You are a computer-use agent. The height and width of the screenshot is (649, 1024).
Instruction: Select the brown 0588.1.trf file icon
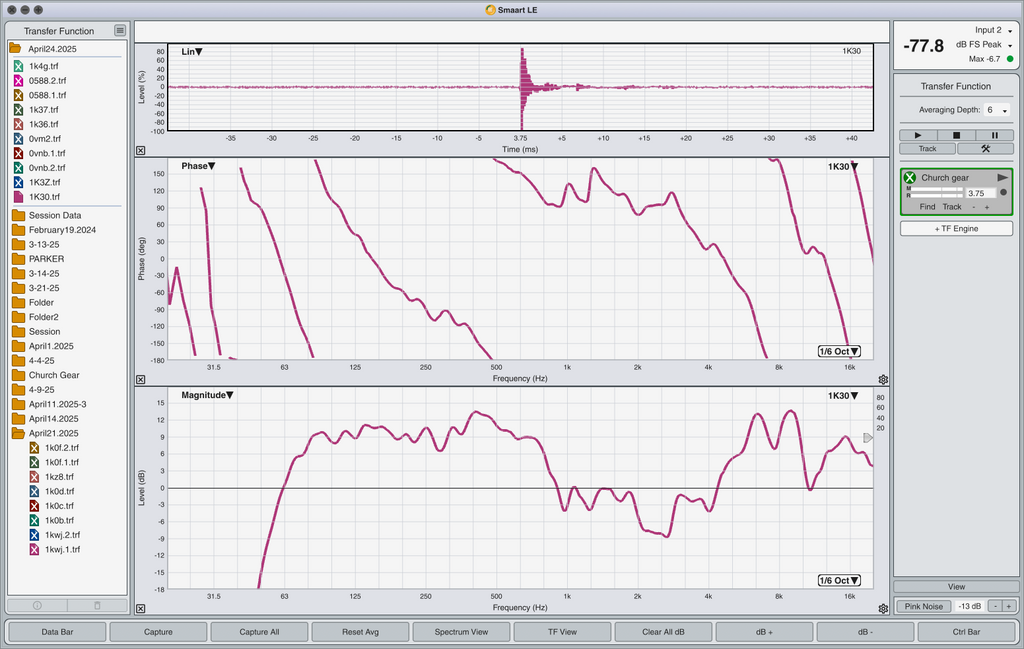coord(18,95)
